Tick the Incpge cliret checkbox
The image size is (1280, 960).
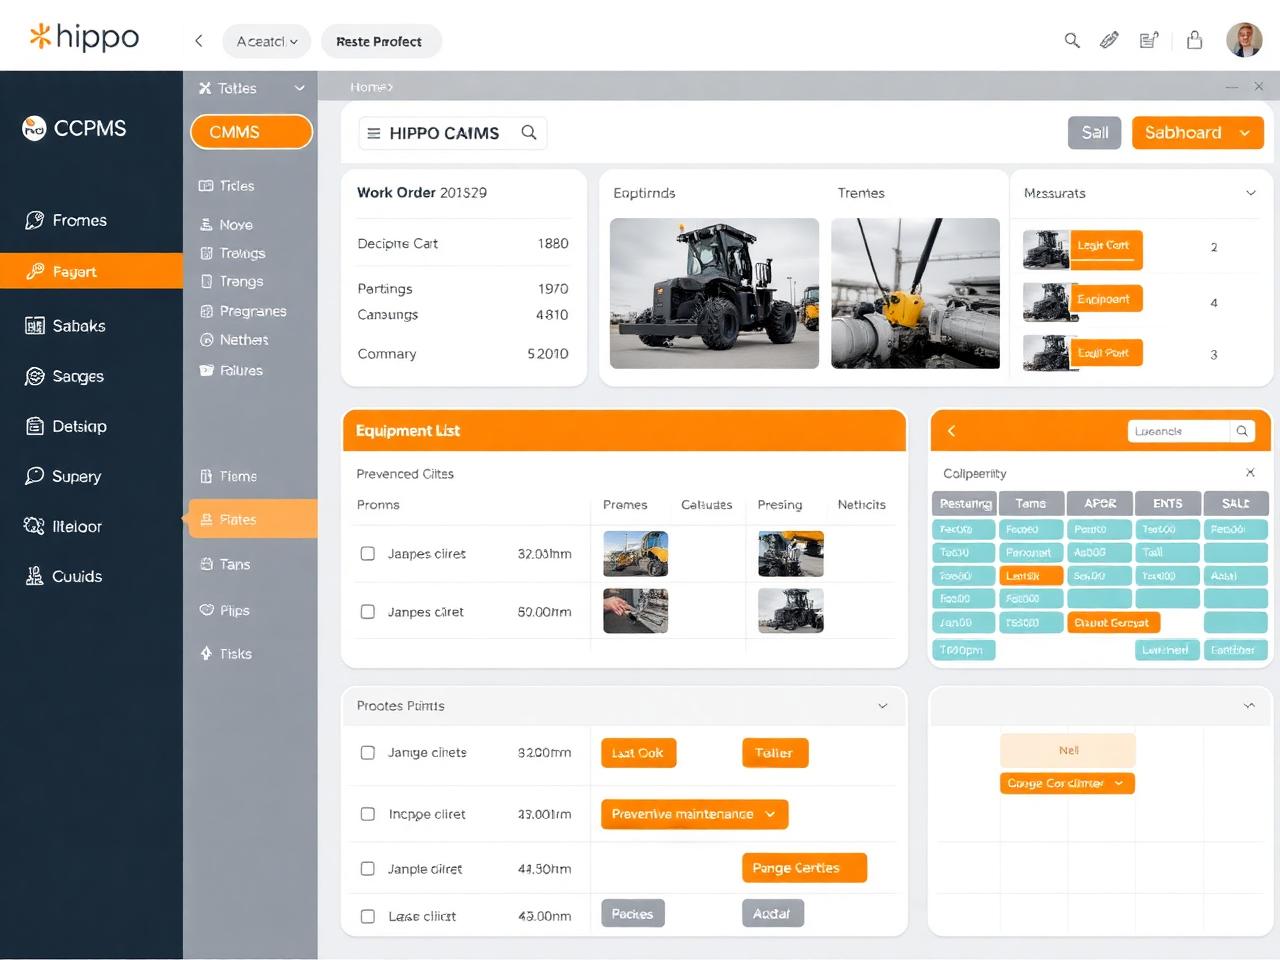click(x=368, y=814)
